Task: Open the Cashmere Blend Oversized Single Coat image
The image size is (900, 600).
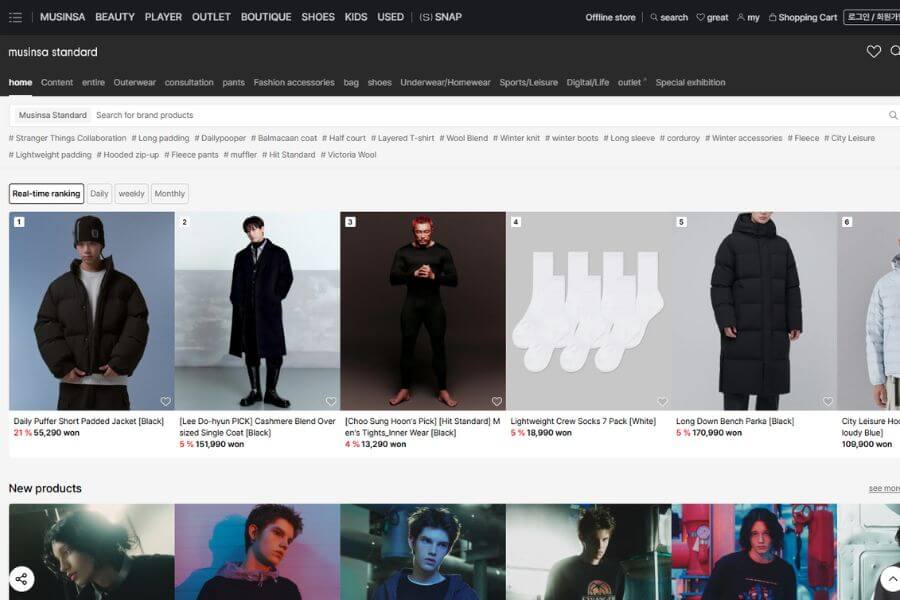Action: click(x=257, y=310)
